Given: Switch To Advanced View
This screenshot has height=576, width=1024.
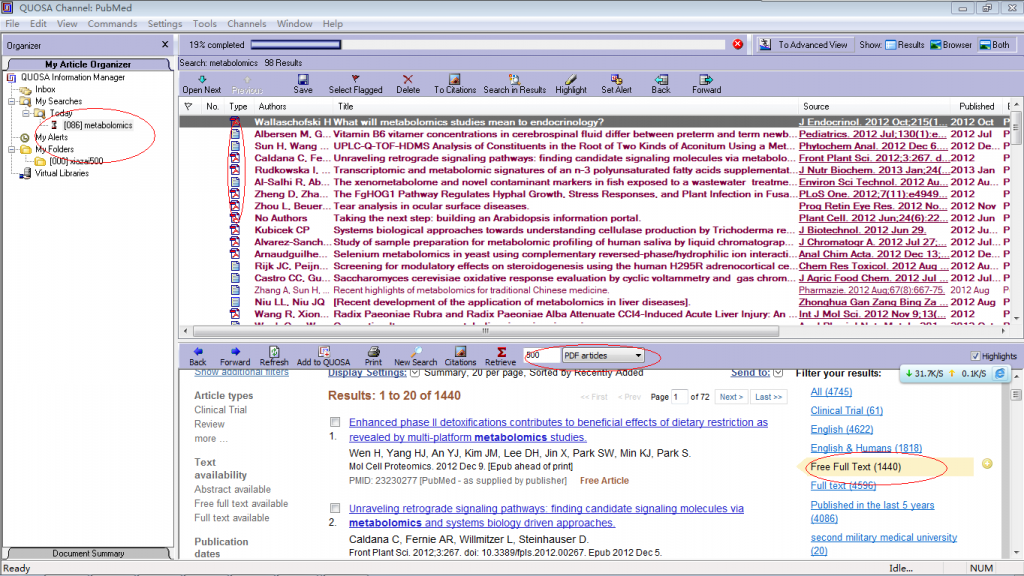Looking at the screenshot, I should 804,44.
